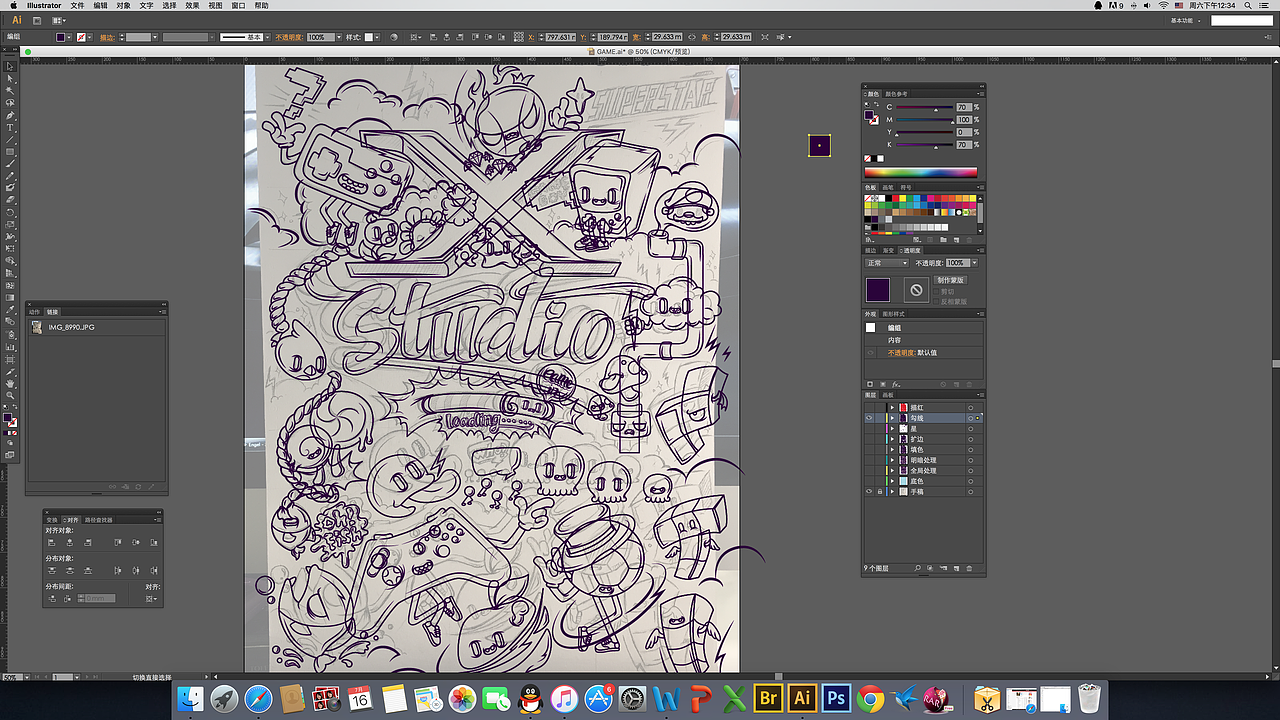
Task: Create a new layer in Layers panel
Action: click(956, 568)
